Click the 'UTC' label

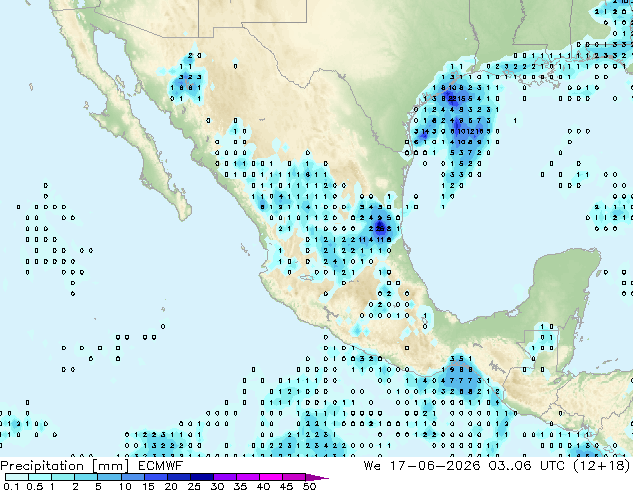tap(553, 465)
